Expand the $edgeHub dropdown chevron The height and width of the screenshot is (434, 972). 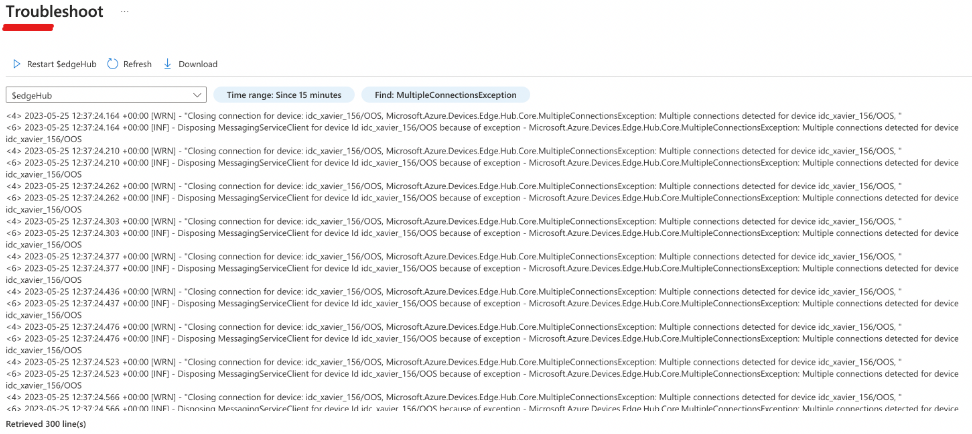[197, 95]
